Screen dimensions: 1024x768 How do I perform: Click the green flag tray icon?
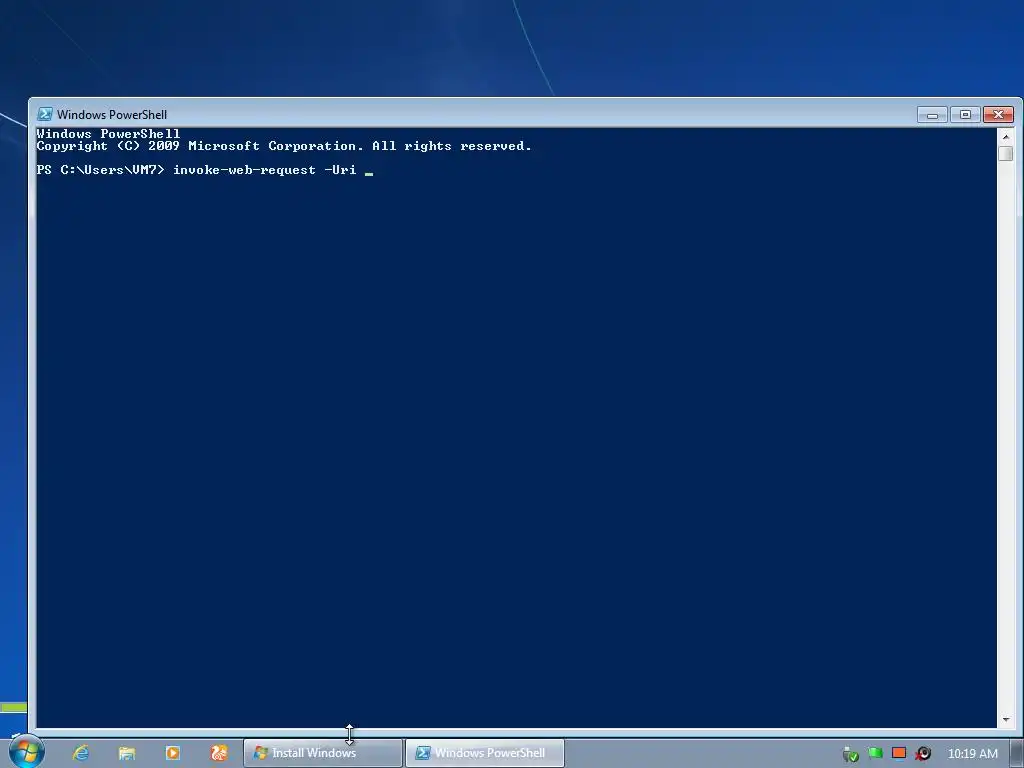875,754
